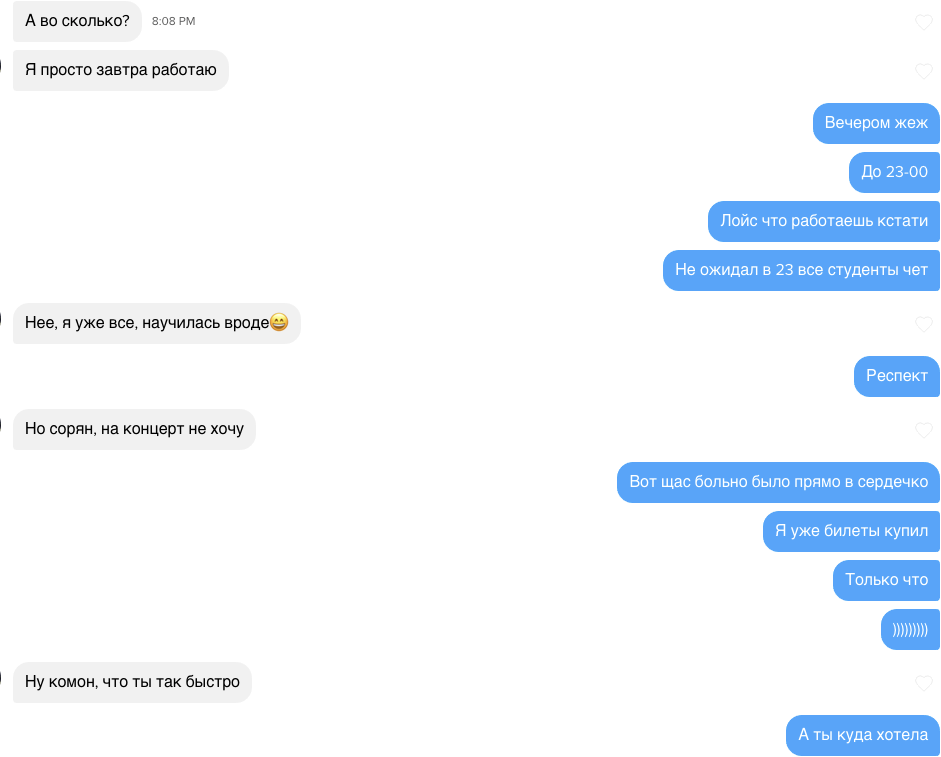Like the "Нее, я уже все" message
Screen dimensions: 941x757
pyautogui.click(x=924, y=324)
